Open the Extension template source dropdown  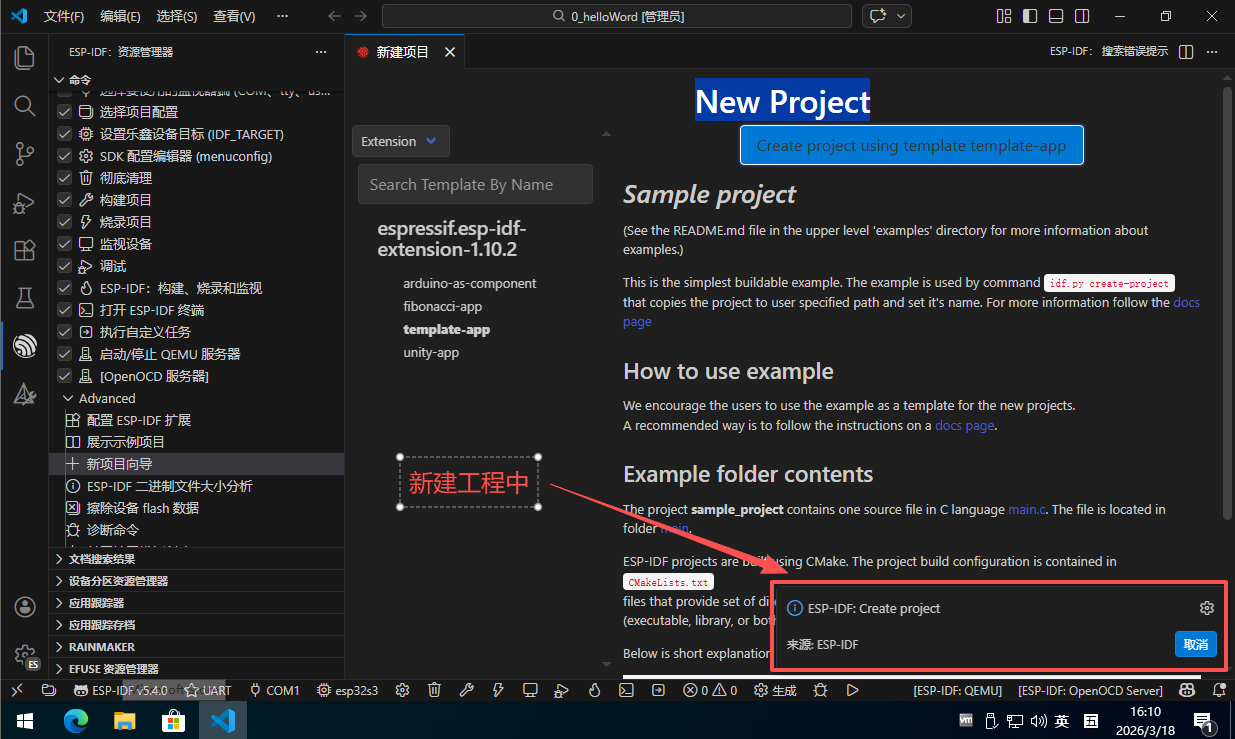(x=400, y=141)
